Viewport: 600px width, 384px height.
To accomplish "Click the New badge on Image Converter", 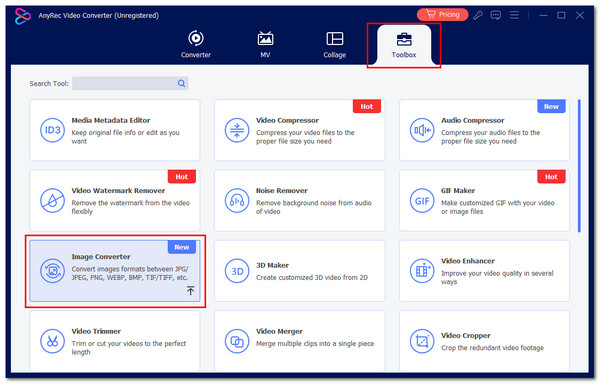I will tap(182, 247).
